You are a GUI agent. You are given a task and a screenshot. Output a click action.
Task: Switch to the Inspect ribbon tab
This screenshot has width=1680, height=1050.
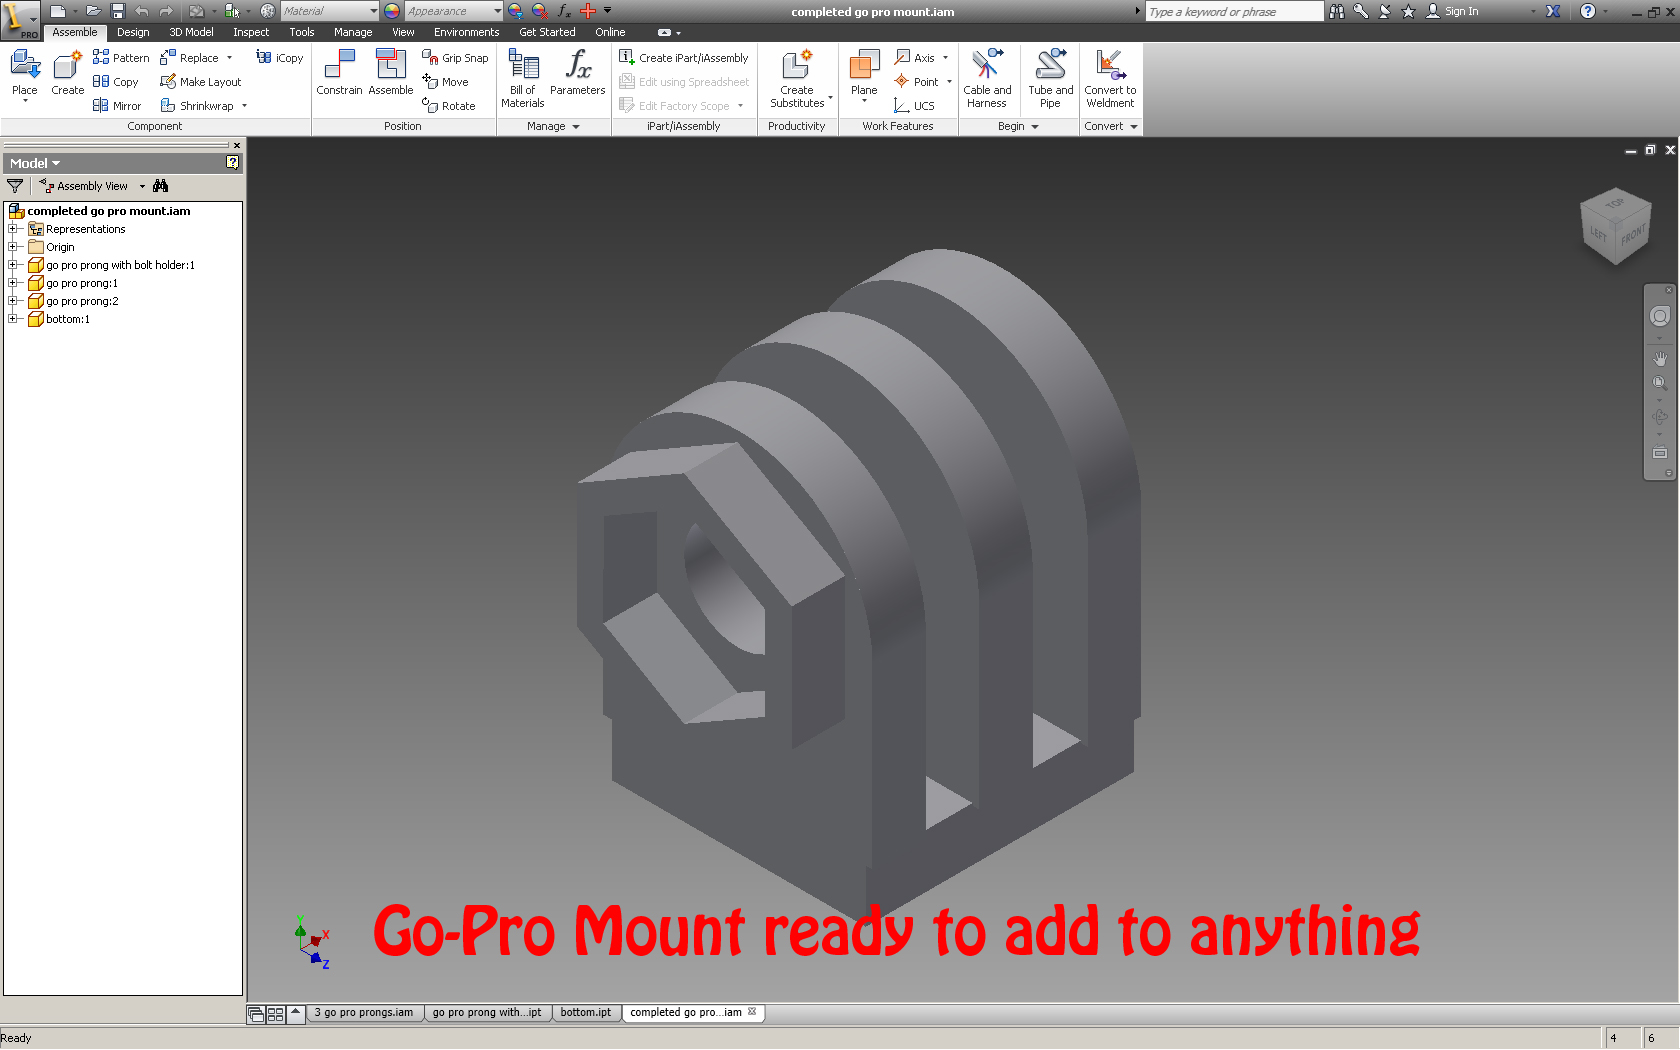[251, 32]
